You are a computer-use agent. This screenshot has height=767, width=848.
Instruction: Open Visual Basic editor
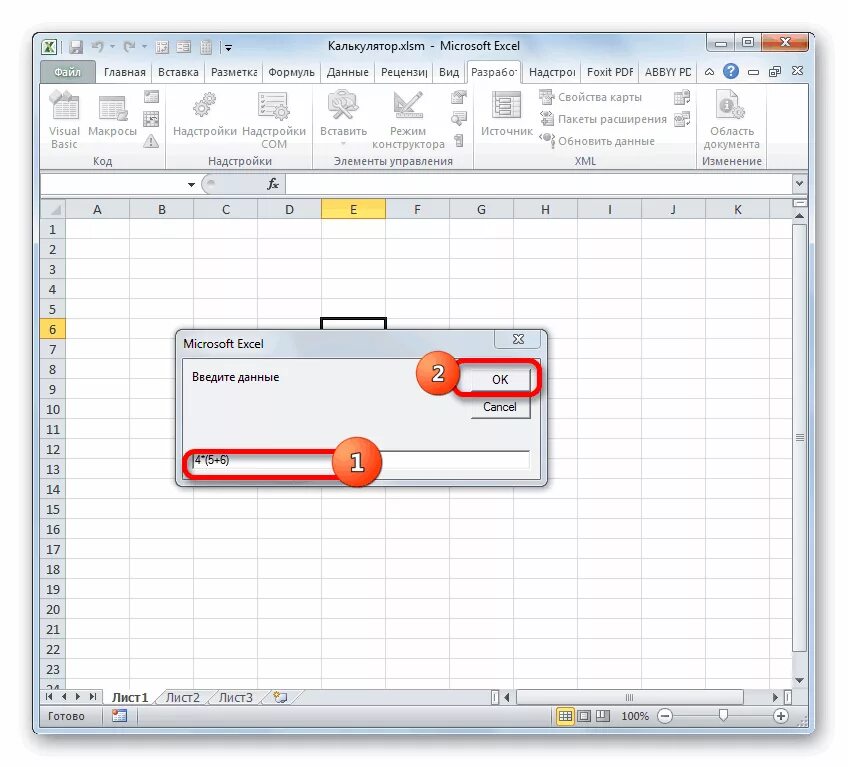(x=64, y=120)
